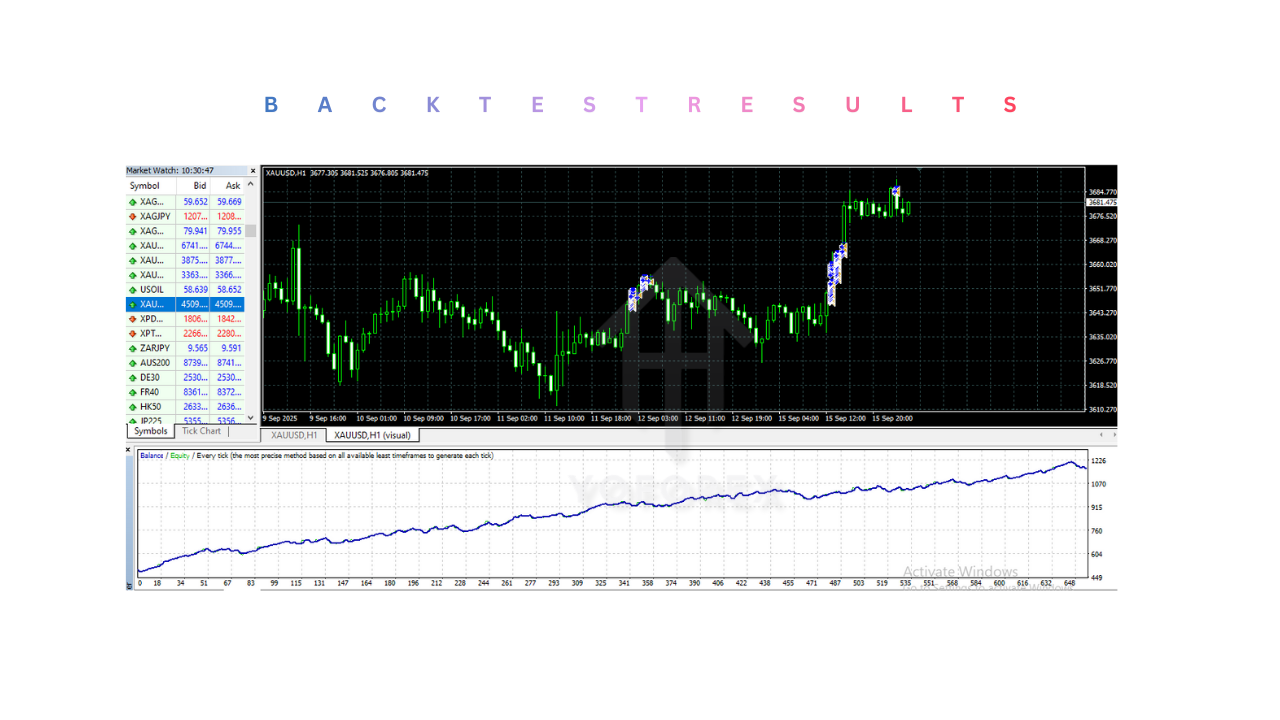
Task: Click the red arrow icon next to XPD
Action: click(x=133, y=318)
